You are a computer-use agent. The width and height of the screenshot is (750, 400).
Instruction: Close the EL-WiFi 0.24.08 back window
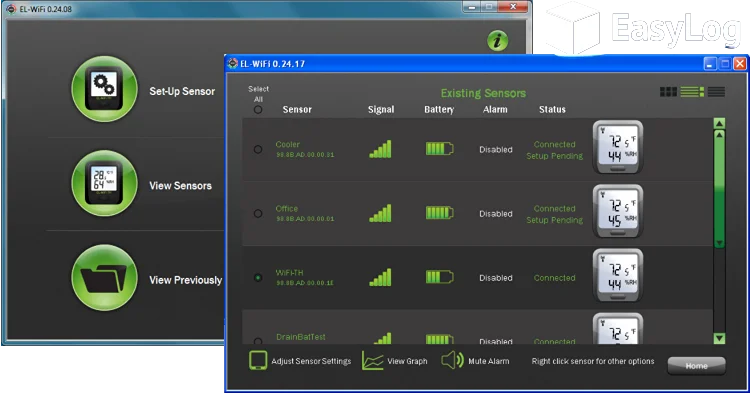point(513,7)
